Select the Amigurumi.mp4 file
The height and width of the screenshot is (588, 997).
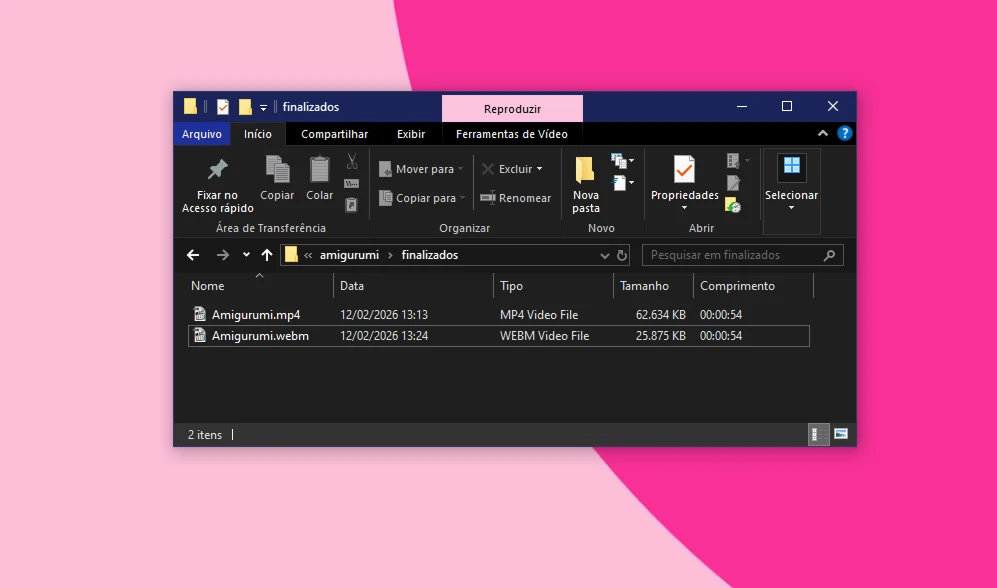pyautogui.click(x=256, y=315)
